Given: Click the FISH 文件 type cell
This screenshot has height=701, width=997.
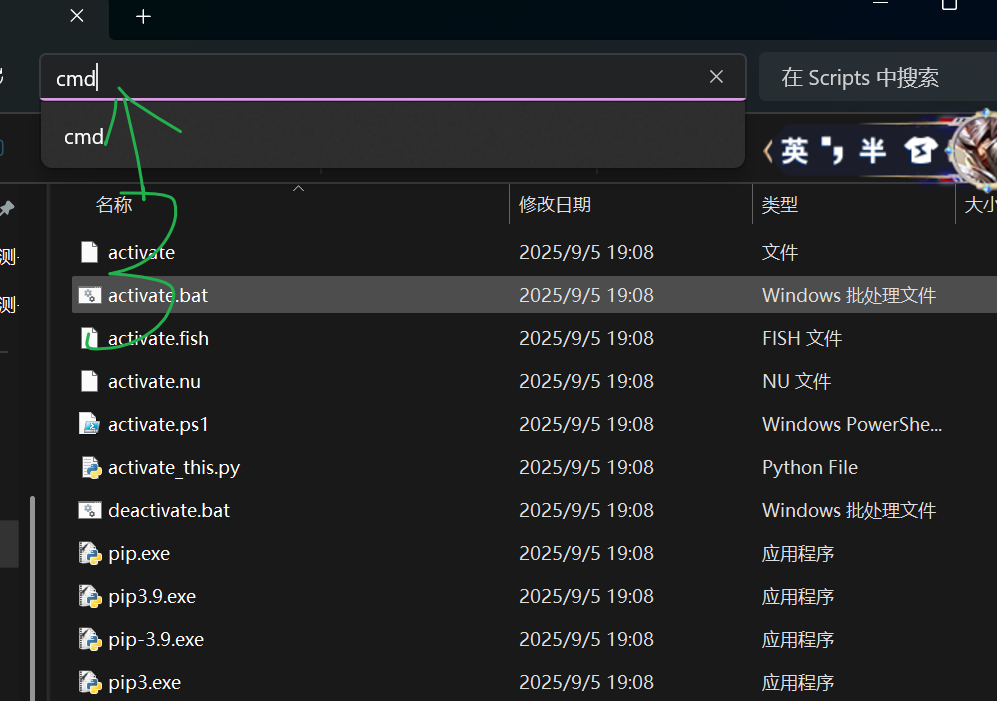Looking at the screenshot, I should pyautogui.click(x=802, y=338).
